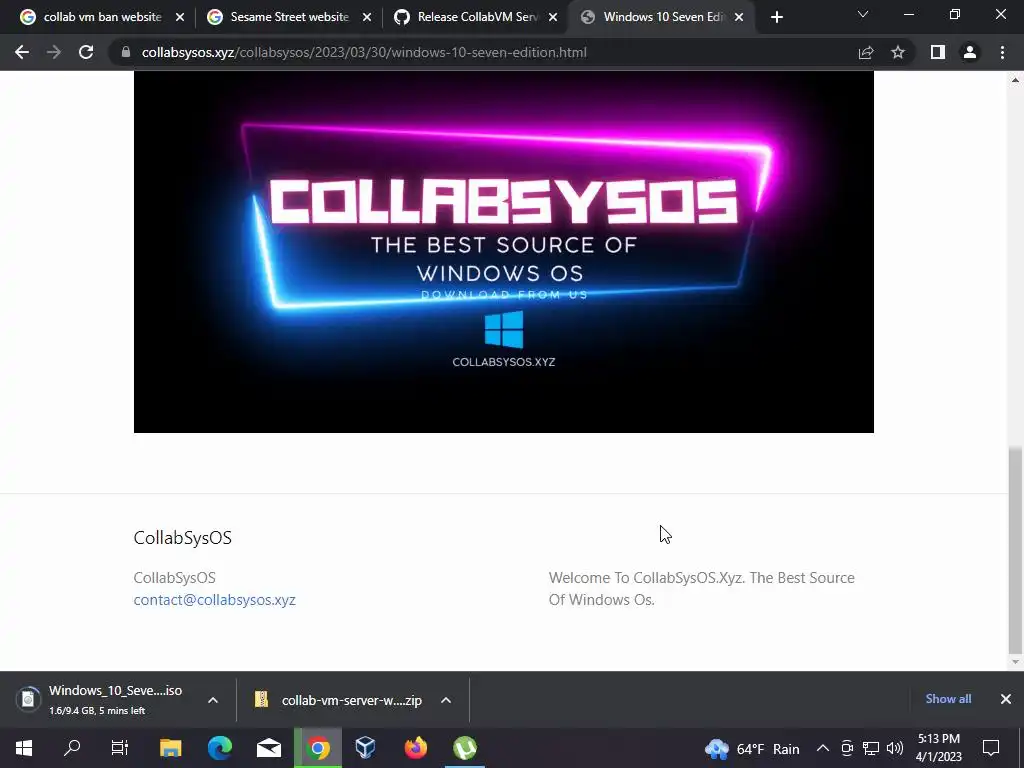Reload the current page
Viewport: 1024px width, 768px height.
(x=86, y=52)
